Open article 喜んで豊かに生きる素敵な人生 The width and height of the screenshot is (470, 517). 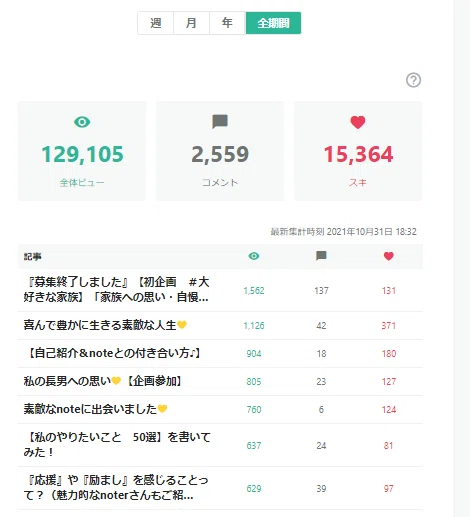click(105, 325)
